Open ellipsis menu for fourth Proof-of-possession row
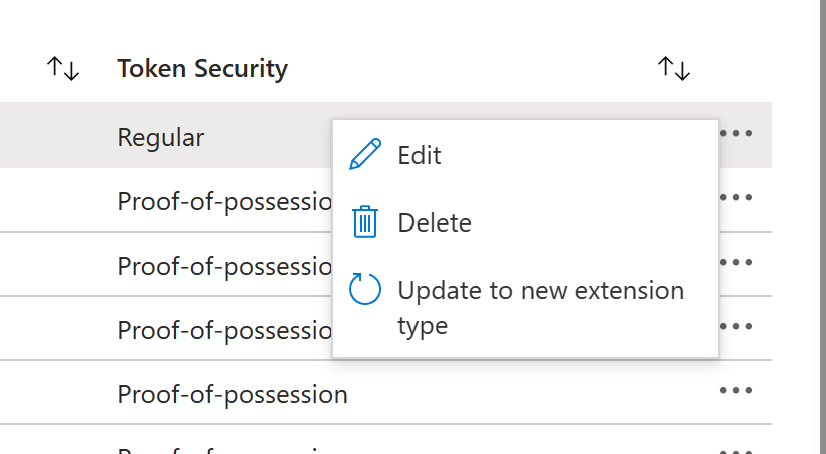Image resolution: width=826 pixels, height=454 pixels. (736, 391)
